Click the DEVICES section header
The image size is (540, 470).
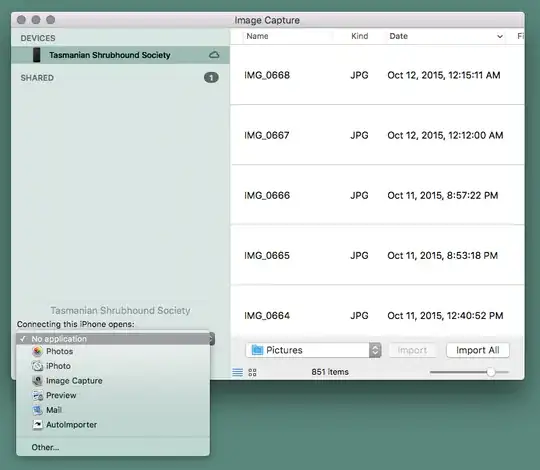click(x=38, y=38)
